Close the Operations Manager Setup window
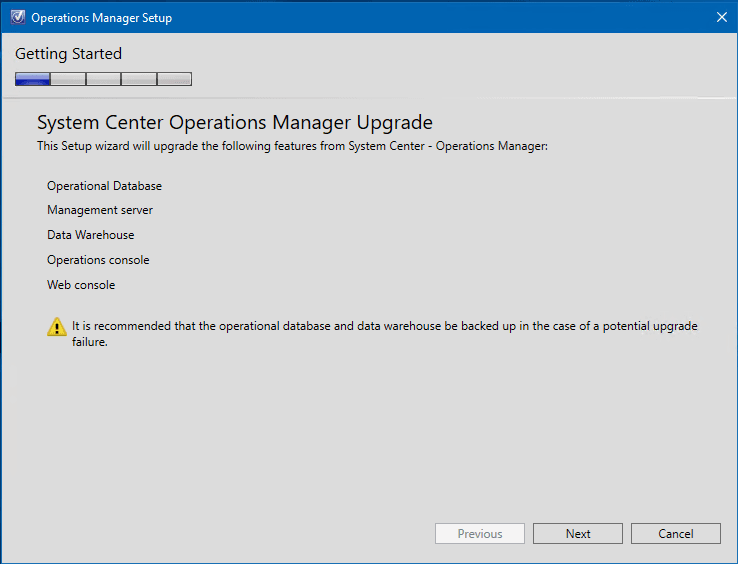This screenshot has width=738, height=564. click(x=722, y=17)
